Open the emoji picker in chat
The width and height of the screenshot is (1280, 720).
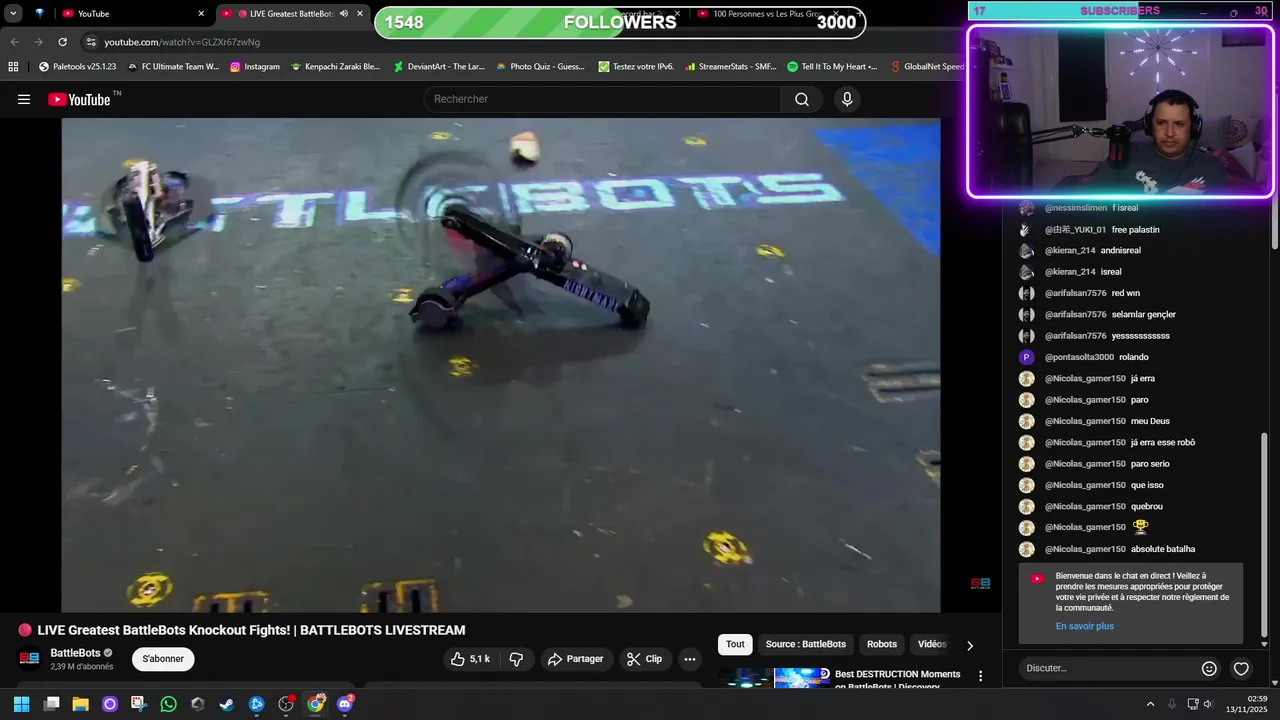tap(1209, 668)
